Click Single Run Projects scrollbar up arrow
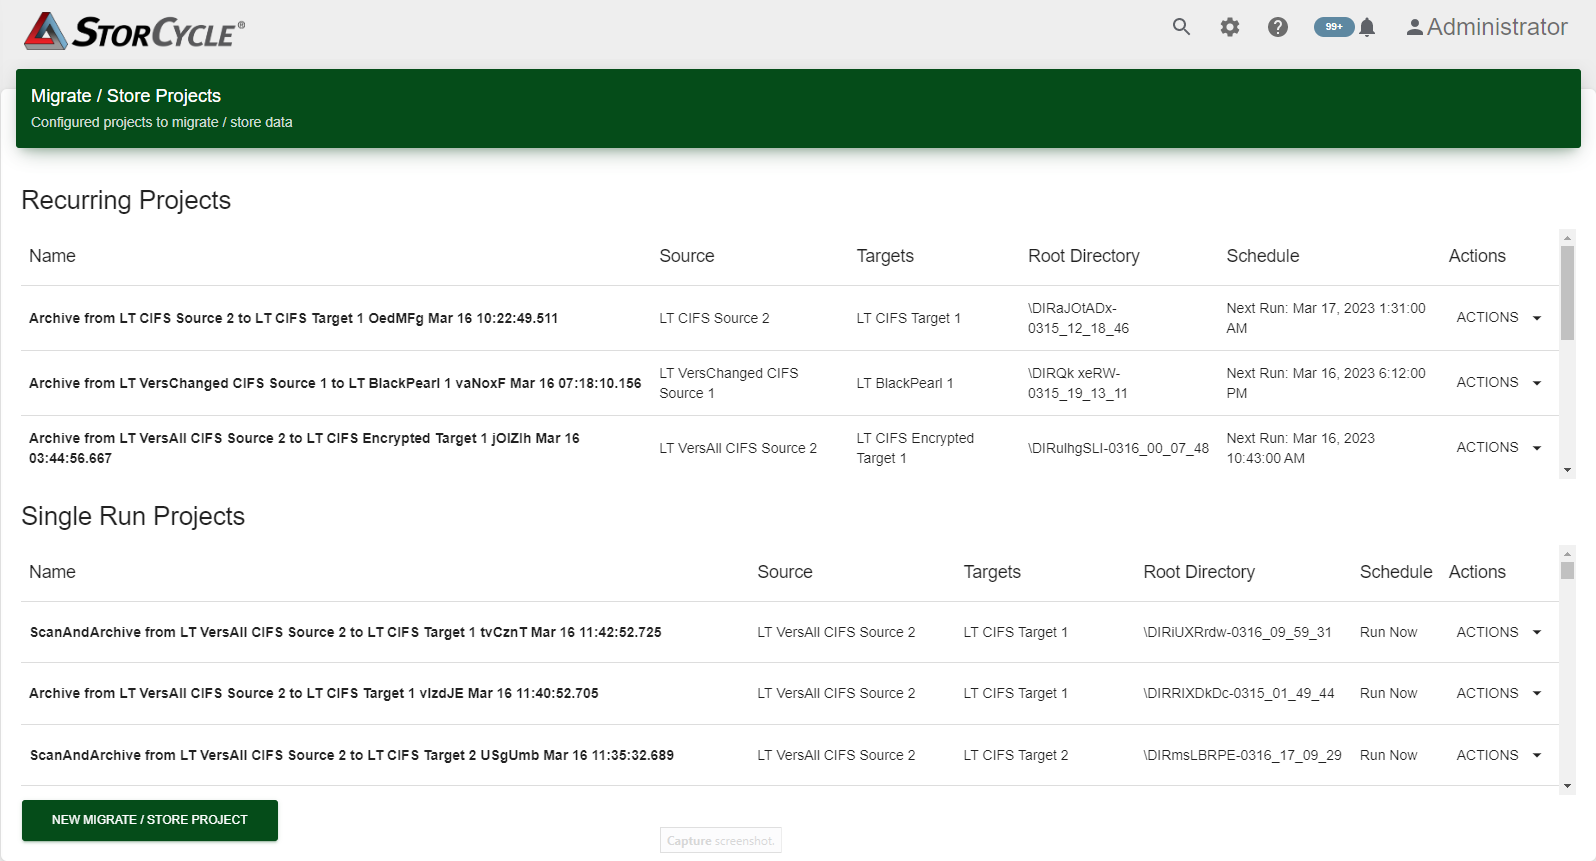 click(x=1567, y=553)
